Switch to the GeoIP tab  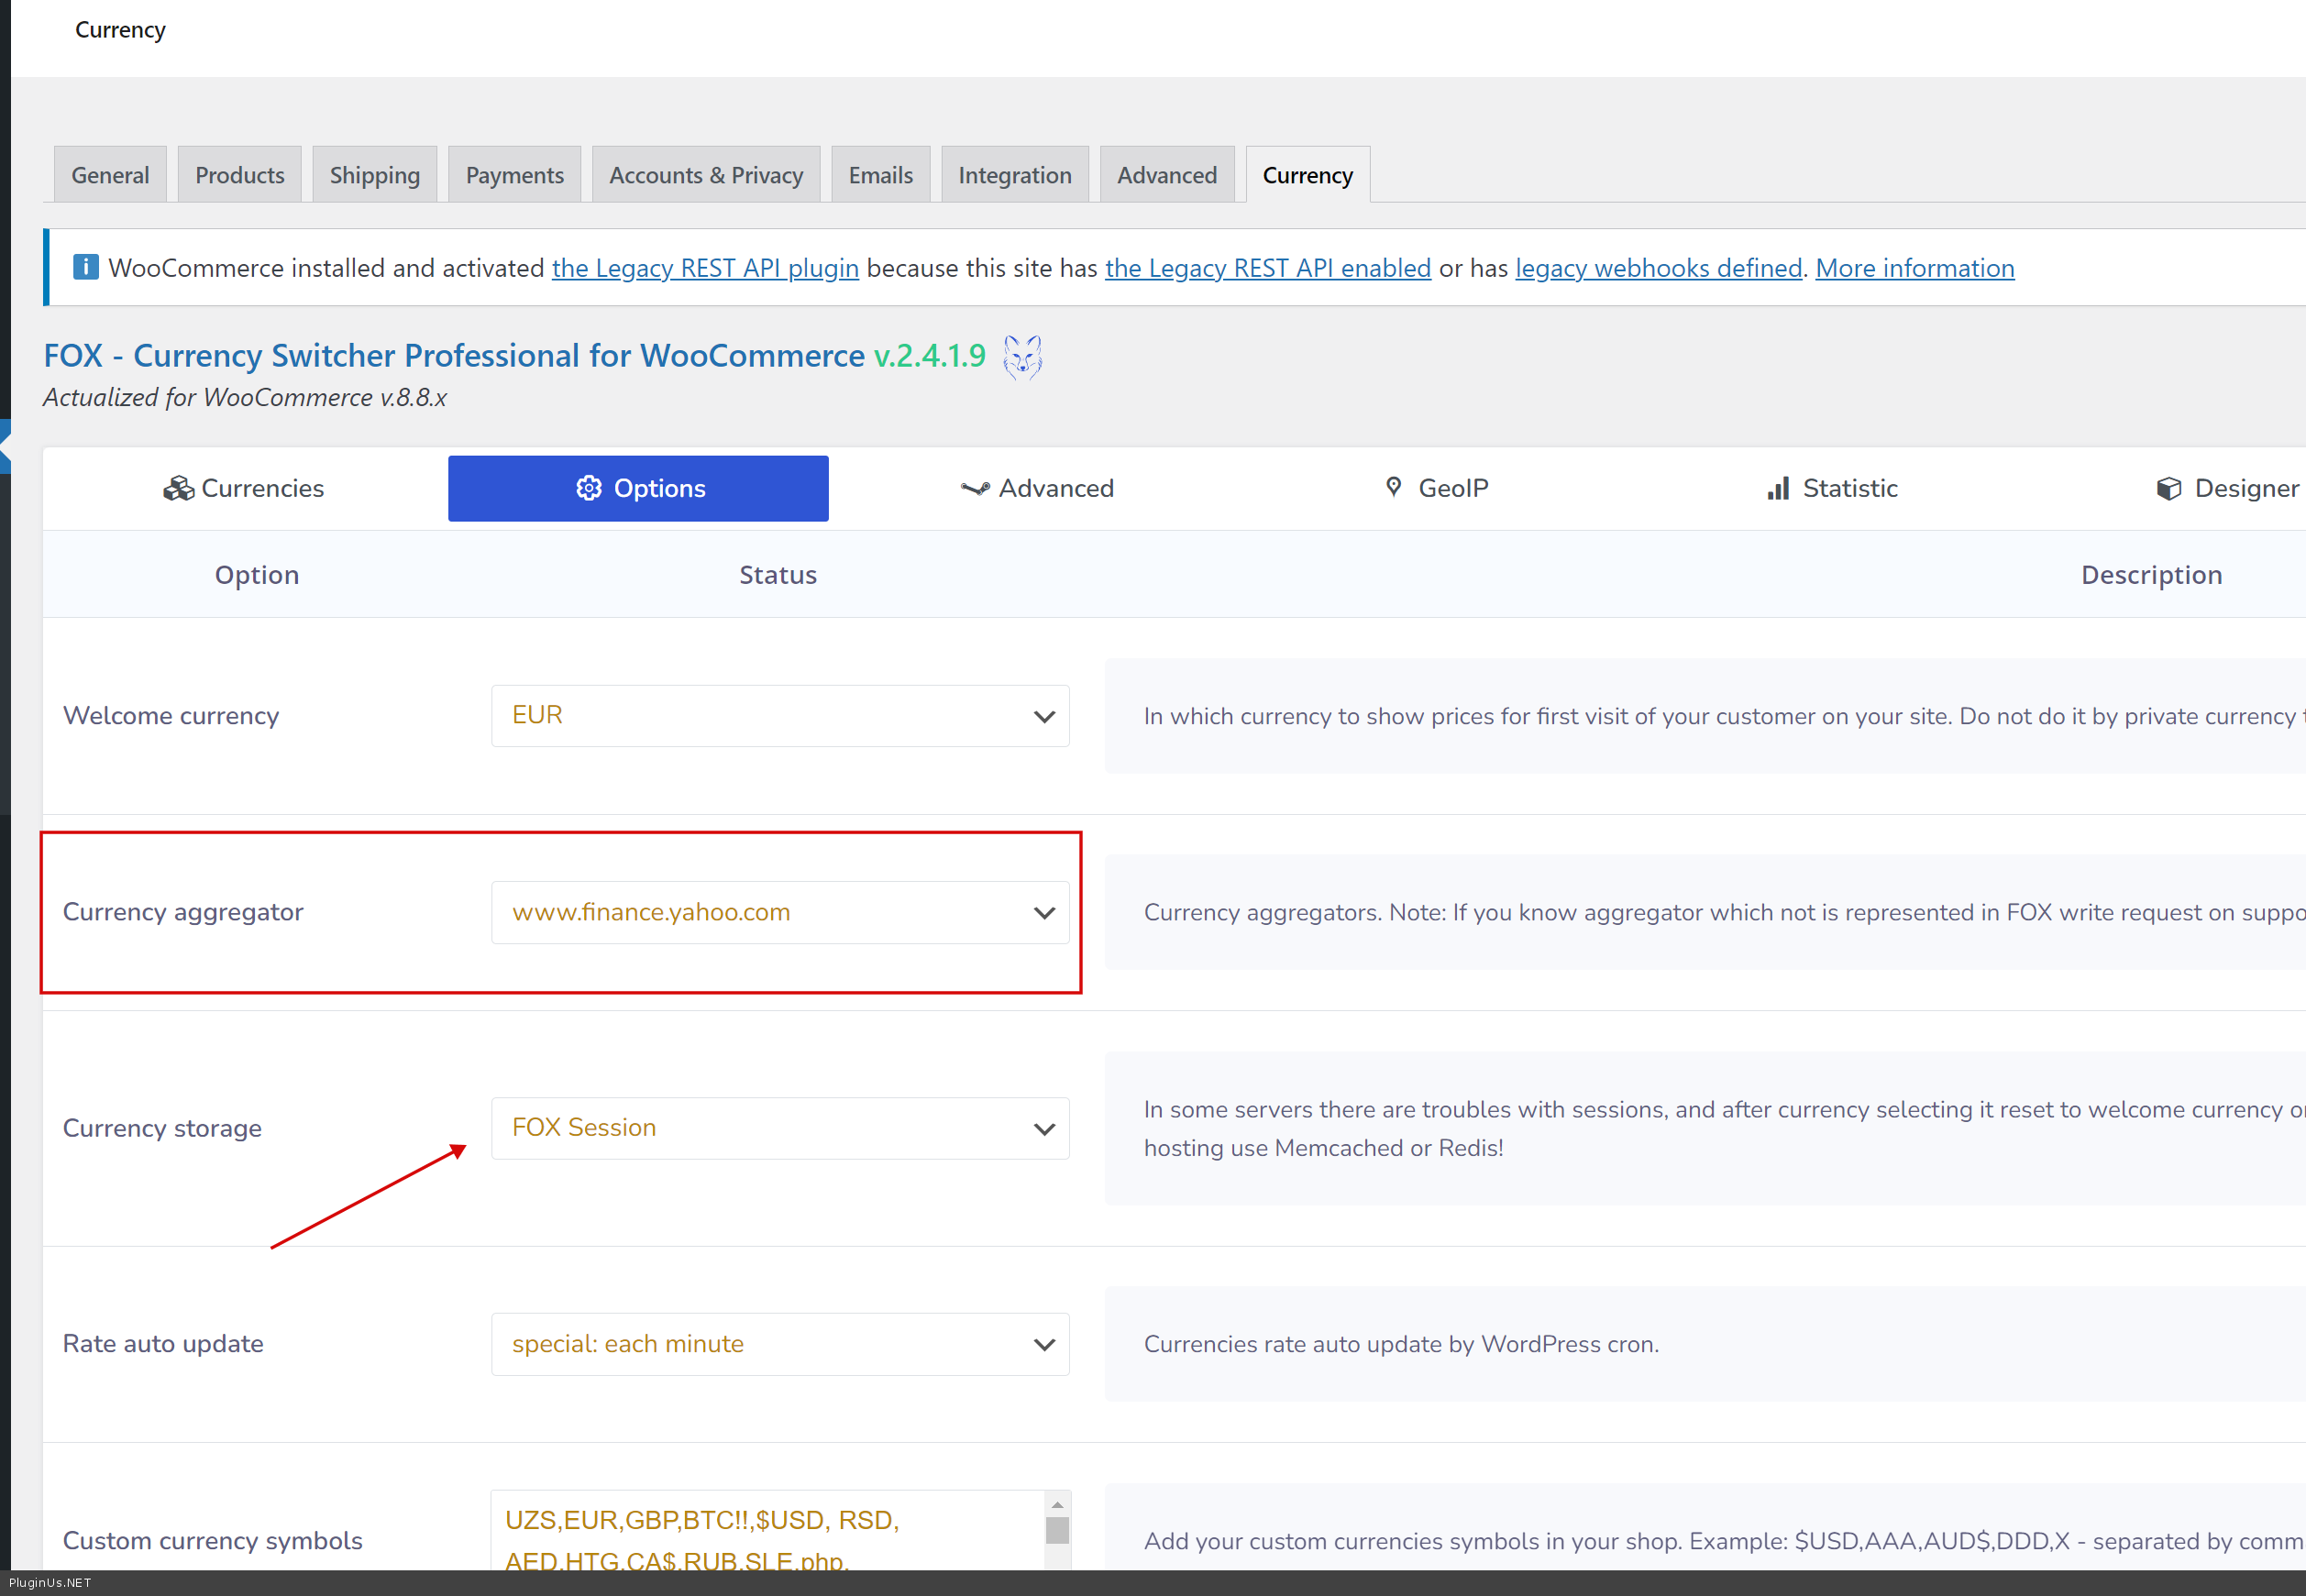click(1436, 488)
